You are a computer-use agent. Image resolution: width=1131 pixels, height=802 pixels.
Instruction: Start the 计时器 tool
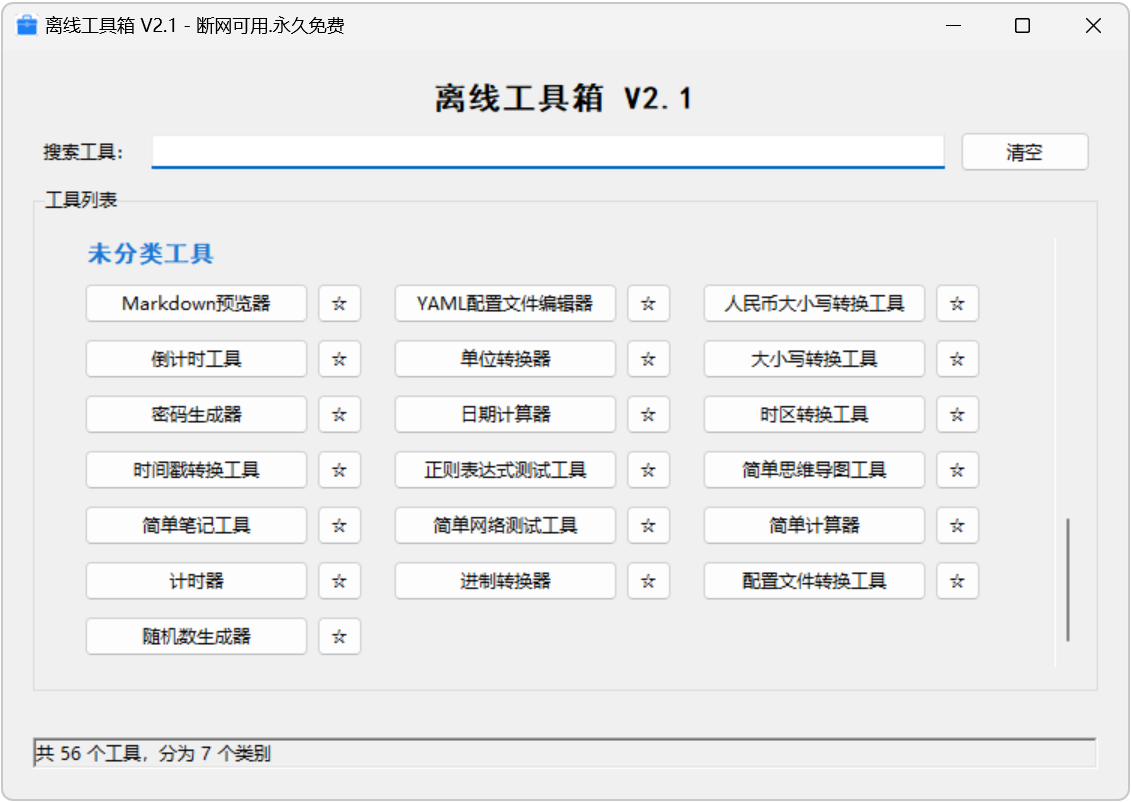click(x=196, y=581)
